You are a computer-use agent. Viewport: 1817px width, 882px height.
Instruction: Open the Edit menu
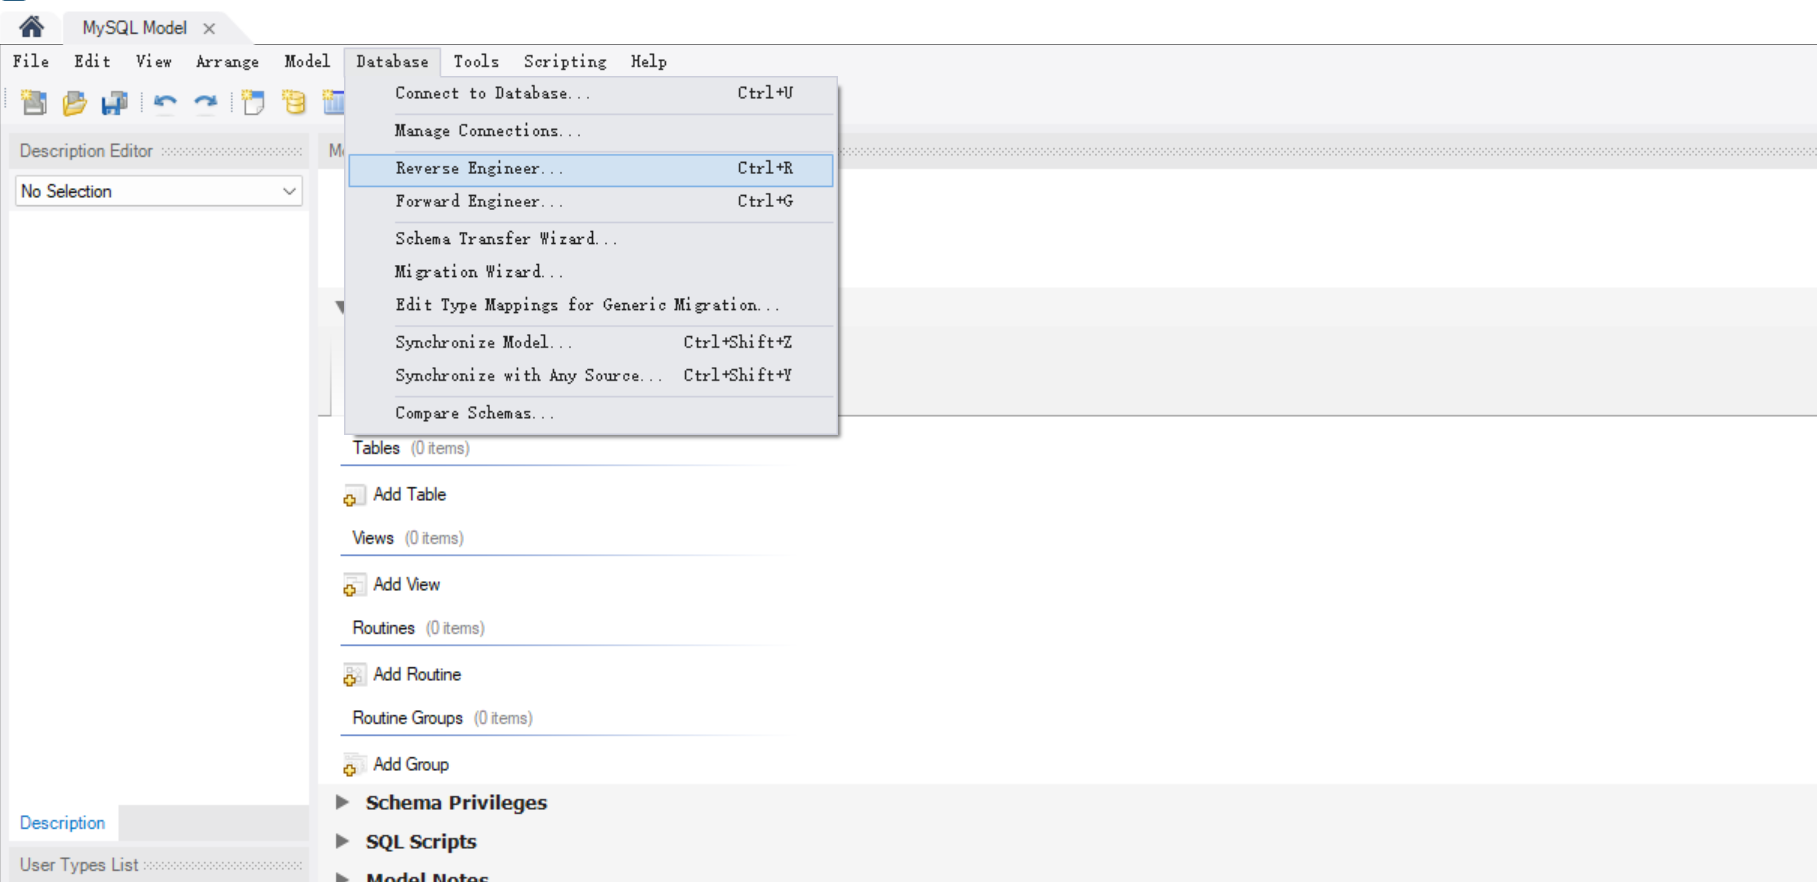[x=92, y=61]
